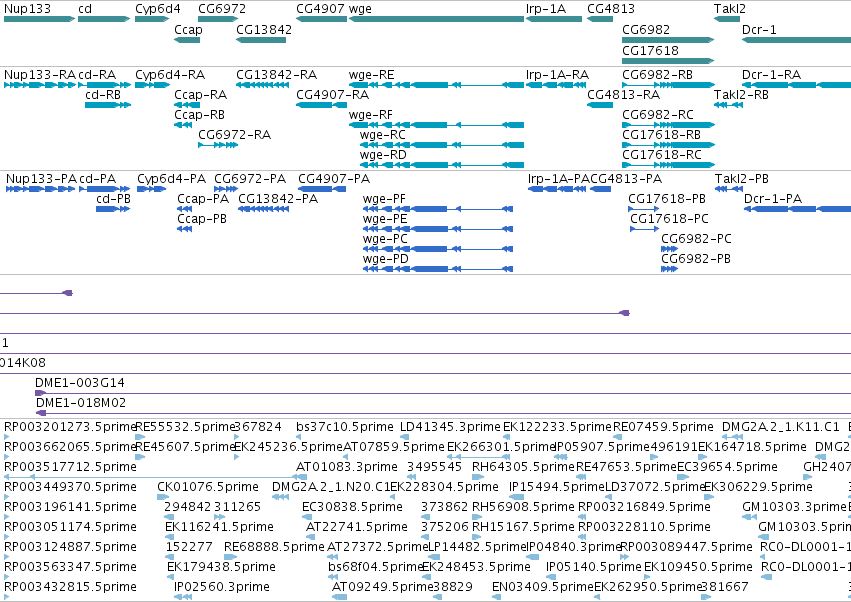
Task: Open the EN03409.5prime EST label
Action: pos(543,587)
